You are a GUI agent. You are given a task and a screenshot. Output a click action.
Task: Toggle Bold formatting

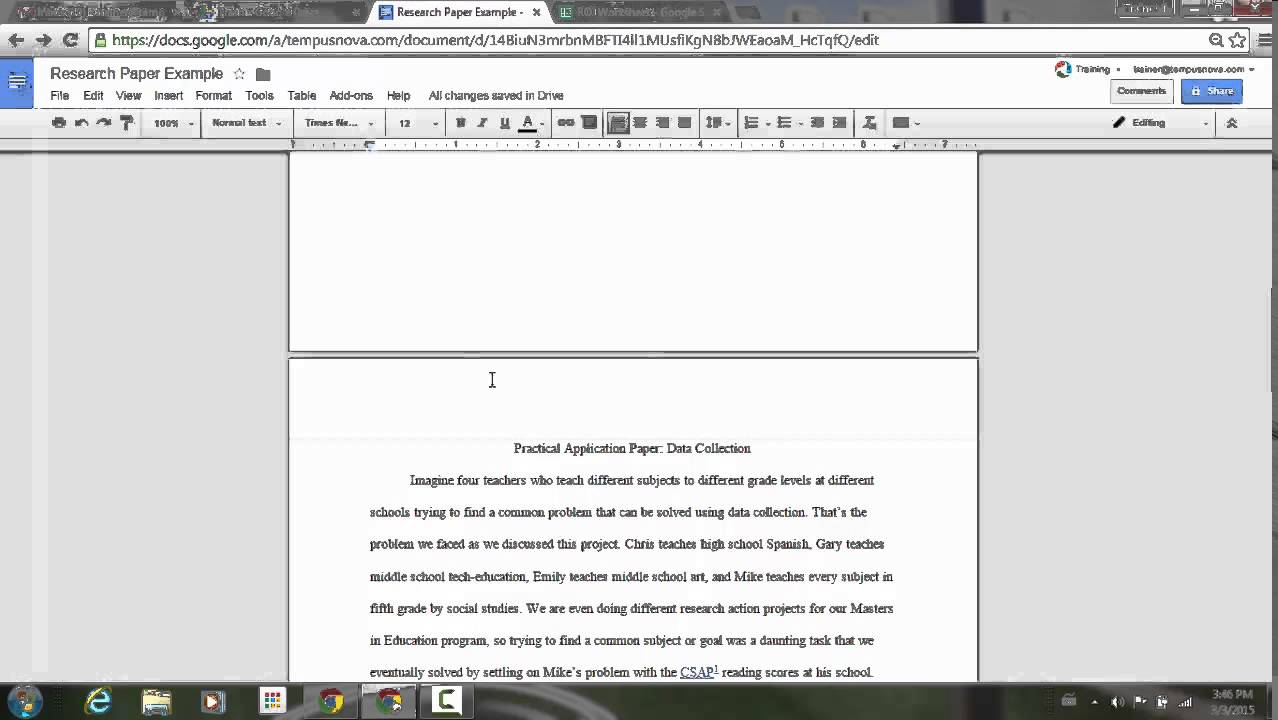460,123
